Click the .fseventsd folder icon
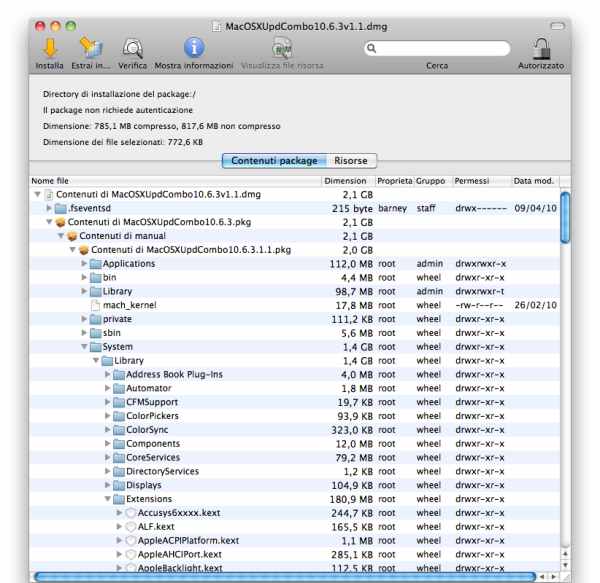 [x=60, y=208]
